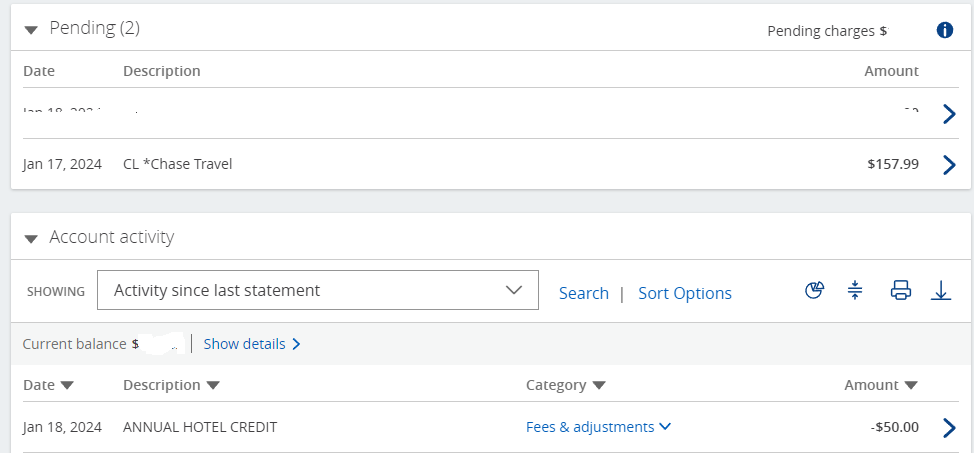
Task: Show details for current balance
Action: click(x=252, y=344)
